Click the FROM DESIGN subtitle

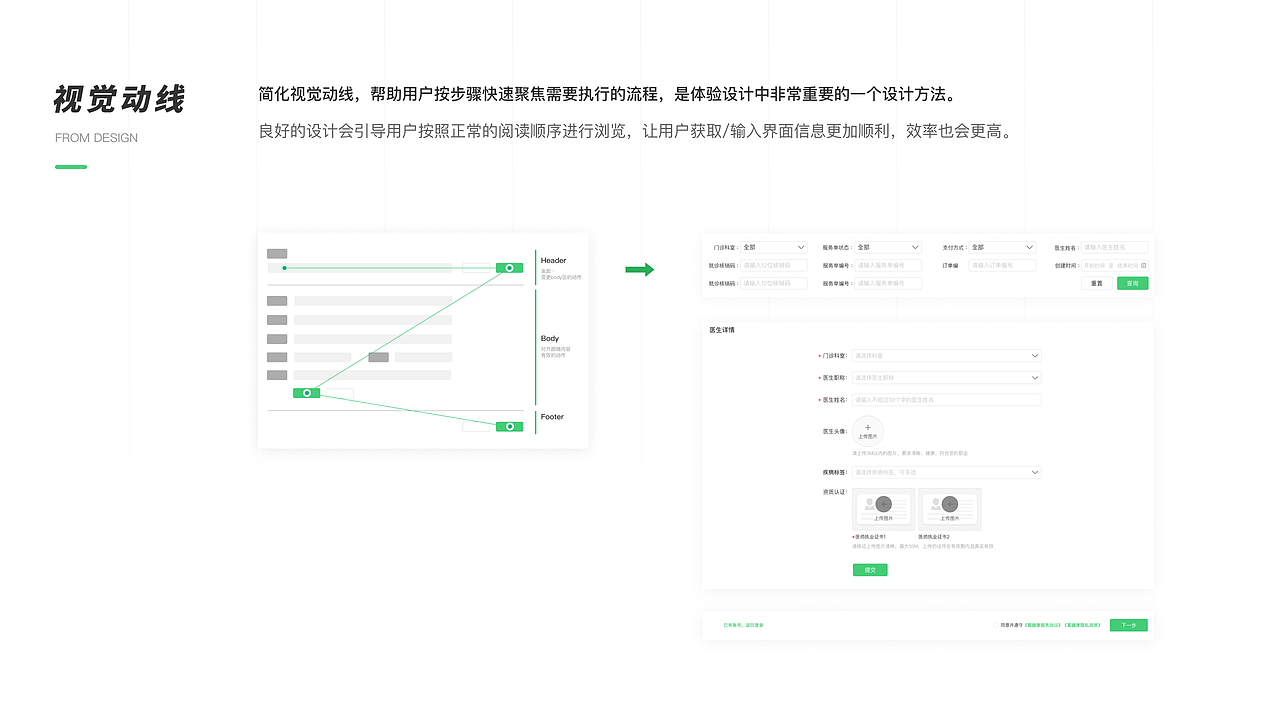(x=97, y=138)
